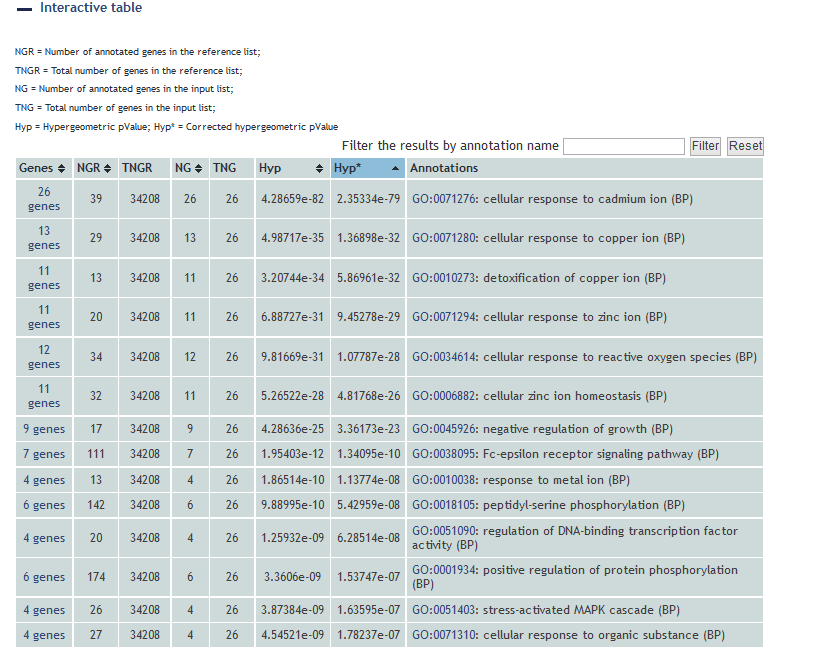
Task: Open 4 genes link for DNA-binding transcription factor
Action: pyautogui.click(x=44, y=538)
